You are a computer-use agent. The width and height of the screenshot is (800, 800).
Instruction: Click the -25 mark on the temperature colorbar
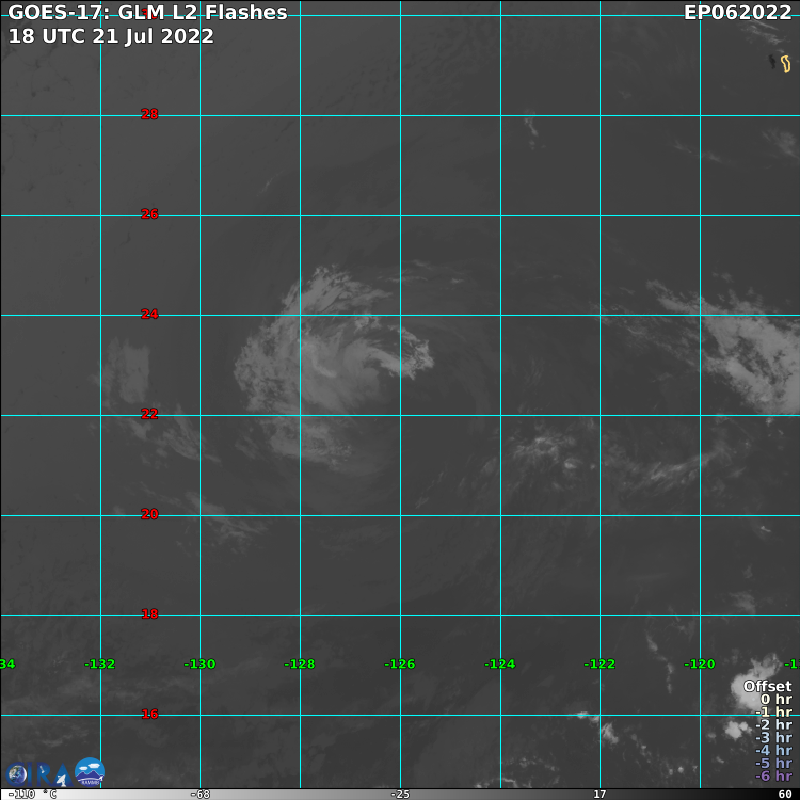[400, 794]
